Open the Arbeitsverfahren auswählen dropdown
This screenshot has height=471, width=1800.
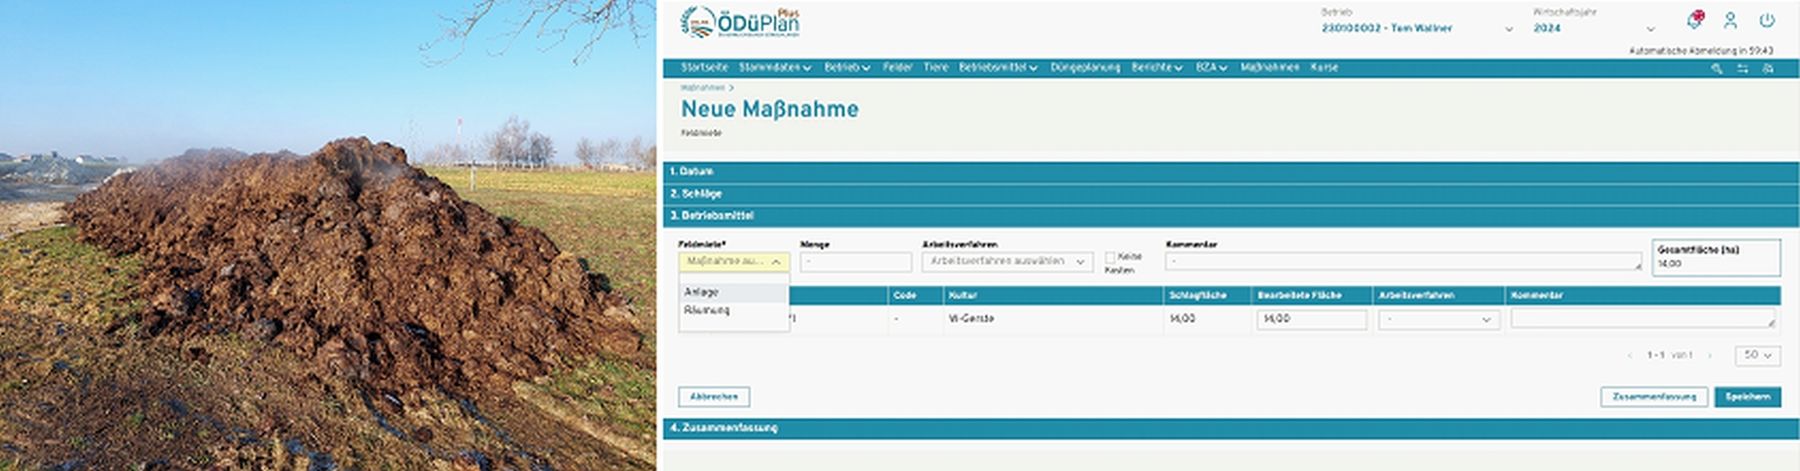click(1006, 262)
